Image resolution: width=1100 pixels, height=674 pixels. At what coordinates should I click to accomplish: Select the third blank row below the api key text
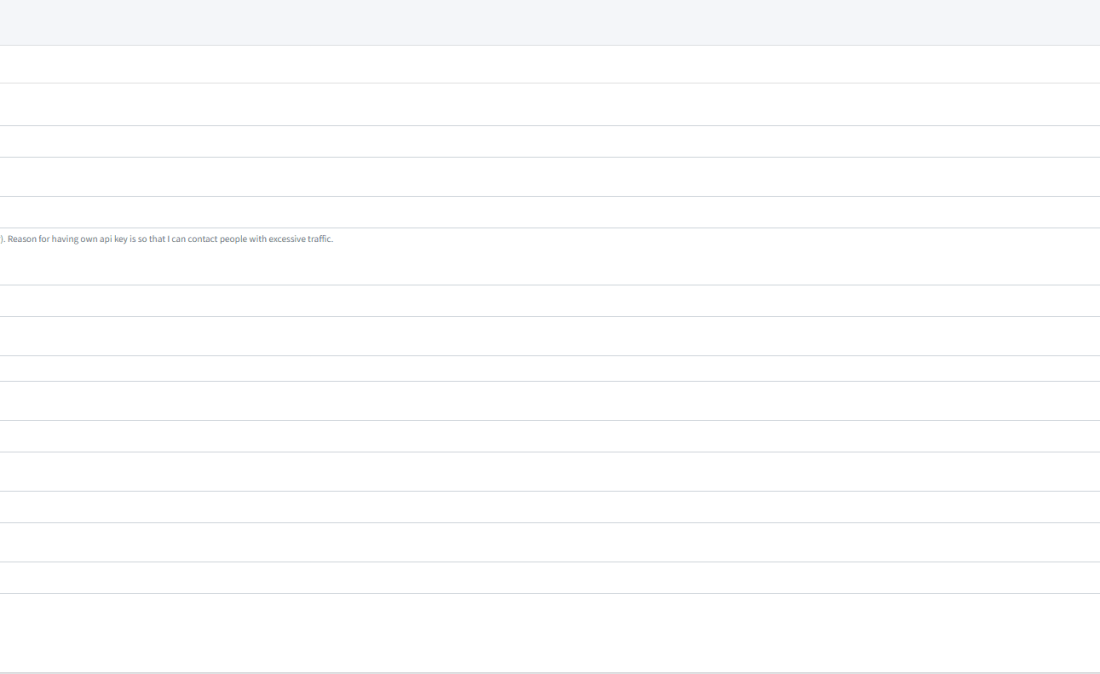coord(550,368)
